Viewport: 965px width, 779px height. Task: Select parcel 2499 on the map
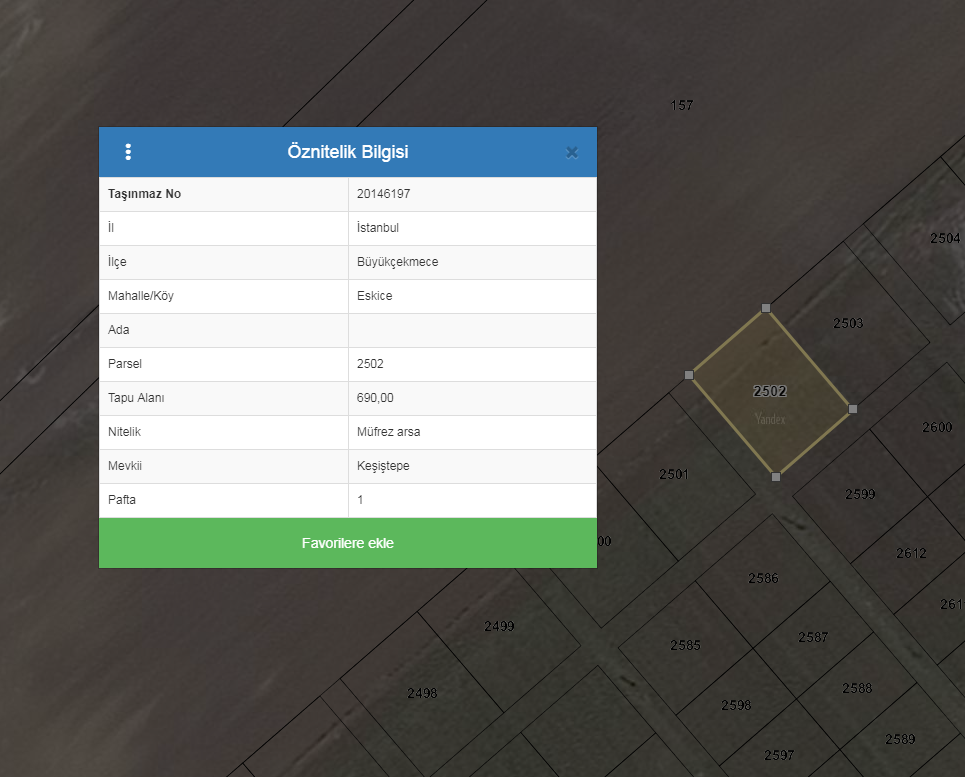pyautogui.click(x=499, y=626)
